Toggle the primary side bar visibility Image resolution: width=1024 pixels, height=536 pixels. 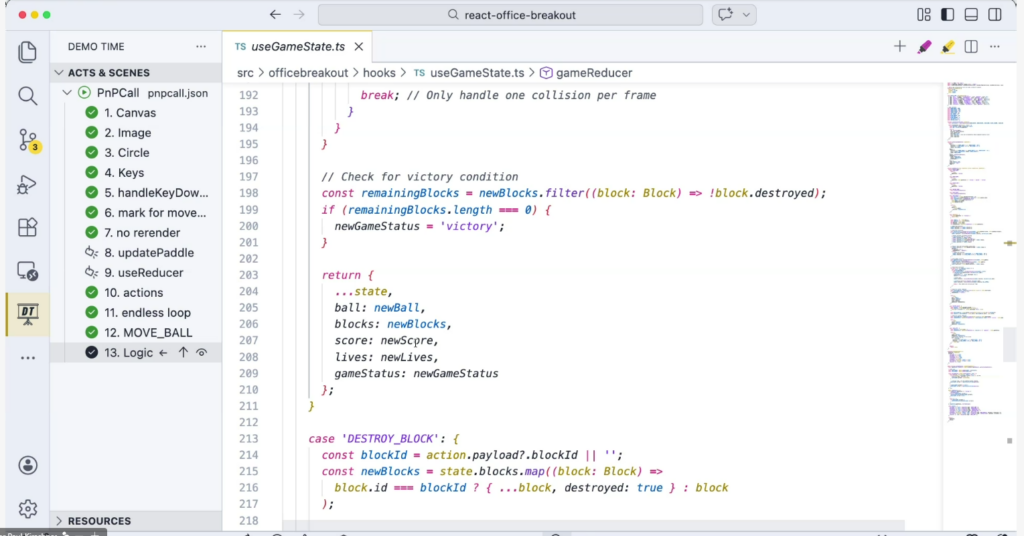[947, 15]
